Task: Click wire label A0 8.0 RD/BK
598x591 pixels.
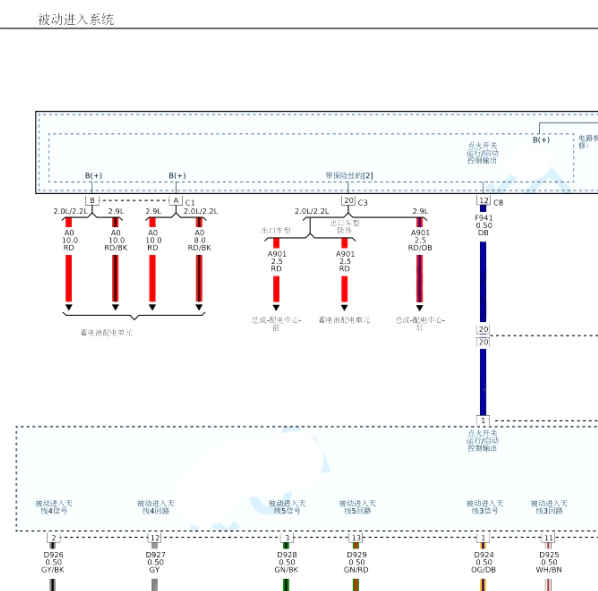Action: tap(199, 240)
